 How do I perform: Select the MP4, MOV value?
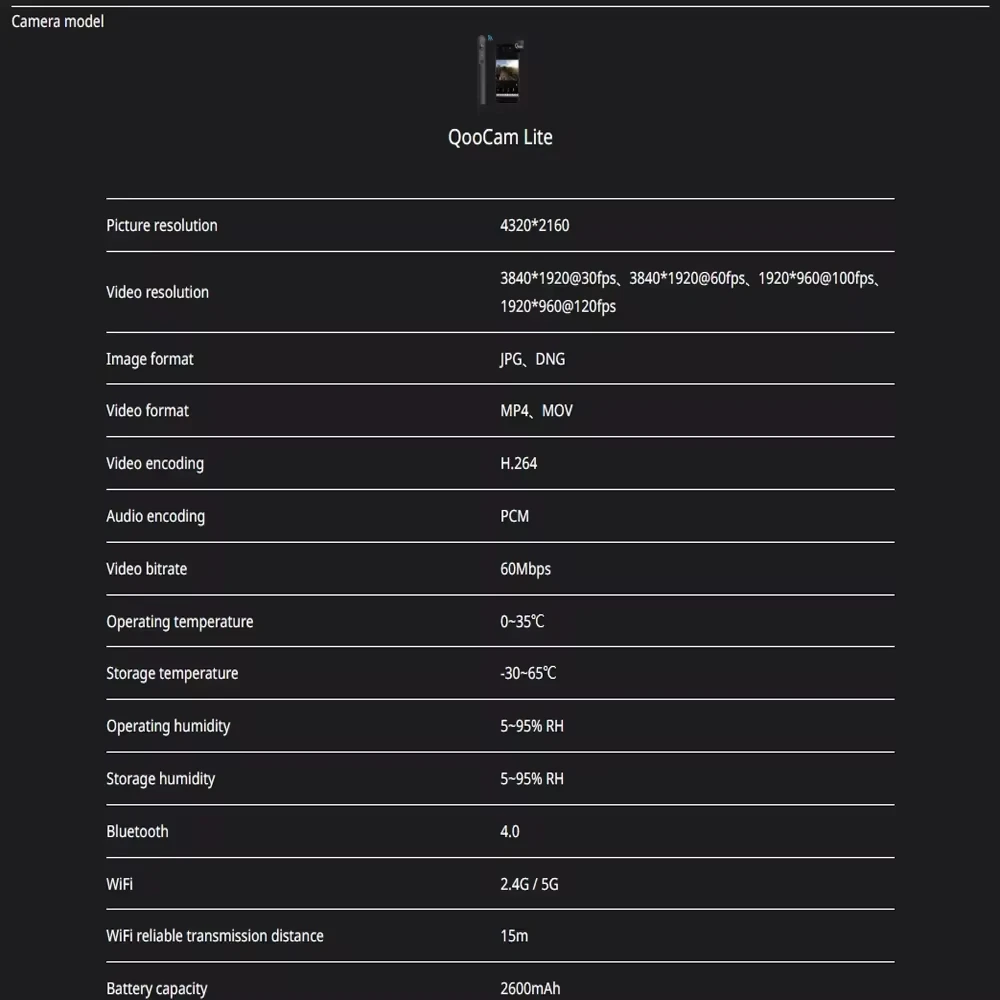(536, 411)
